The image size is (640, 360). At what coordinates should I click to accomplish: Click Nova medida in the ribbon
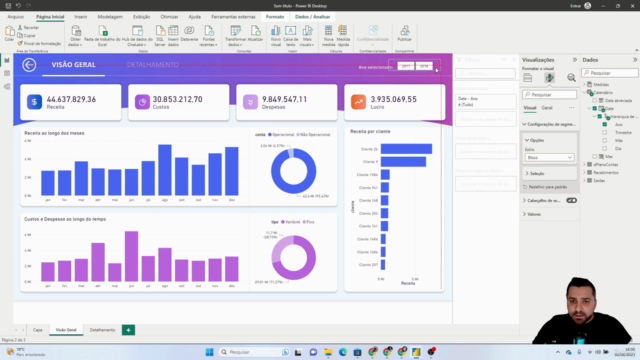click(328, 36)
